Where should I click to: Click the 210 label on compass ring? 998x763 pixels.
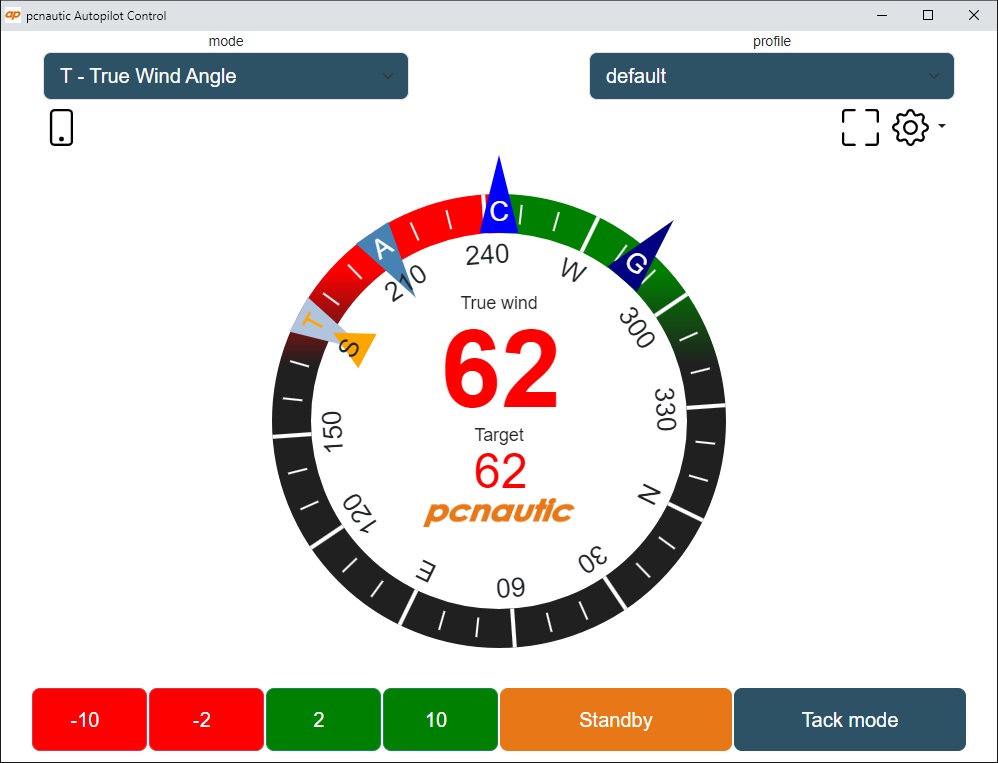tap(405, 283)
